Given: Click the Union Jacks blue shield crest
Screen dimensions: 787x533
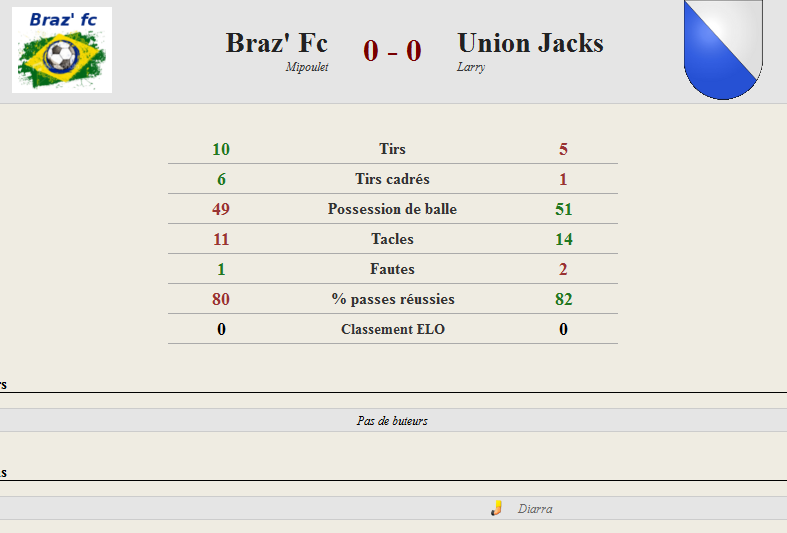Looking at the screenshot, I should pyautogui.click(x=723, y=49).
